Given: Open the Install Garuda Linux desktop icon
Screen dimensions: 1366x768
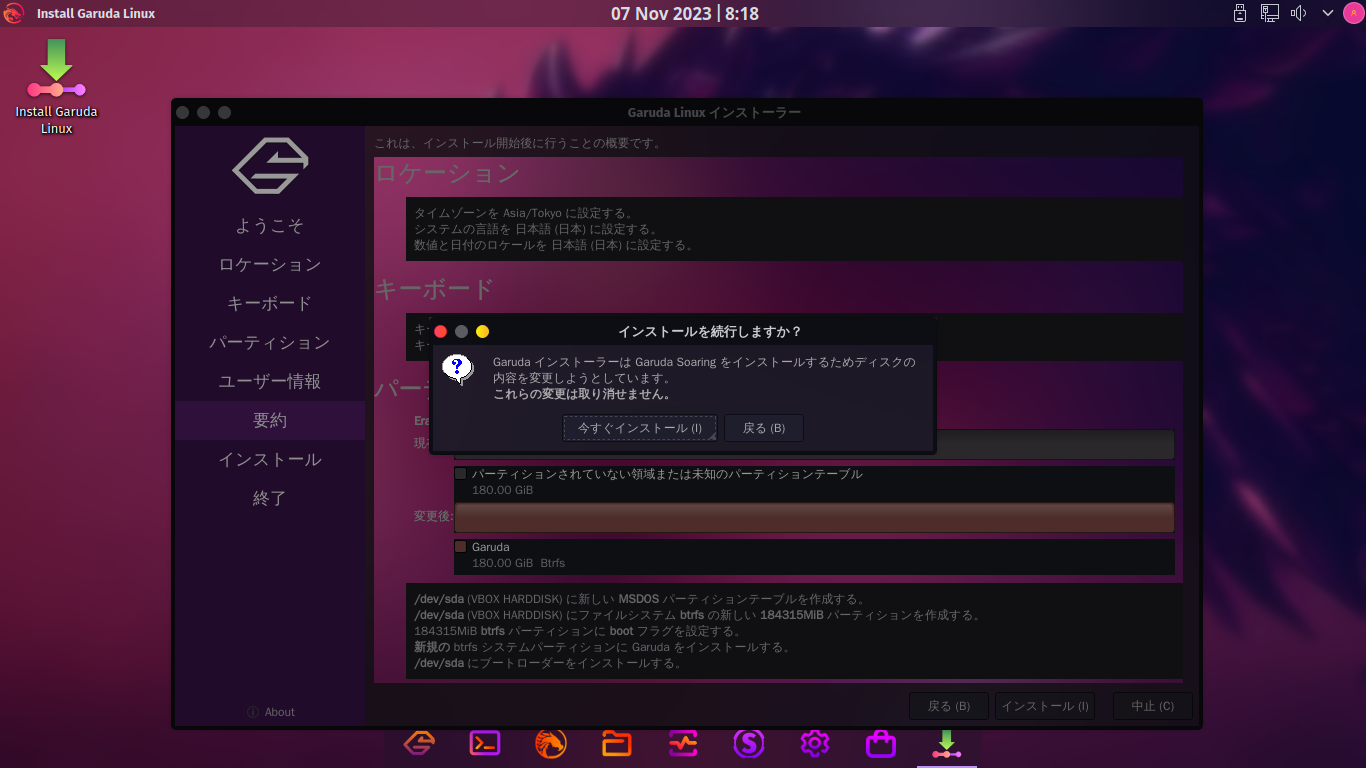Looking at the screenshot, I should pyautogui.click(x=56, y=88).
